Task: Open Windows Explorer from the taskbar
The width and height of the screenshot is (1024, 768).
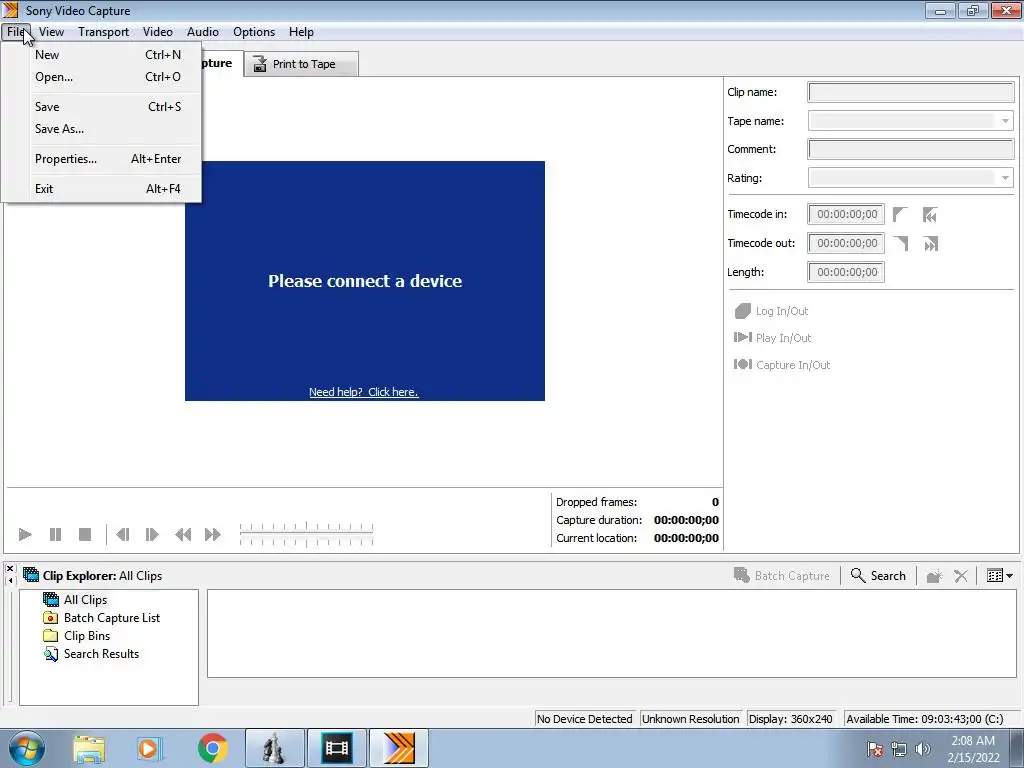Action: [89, 749]
